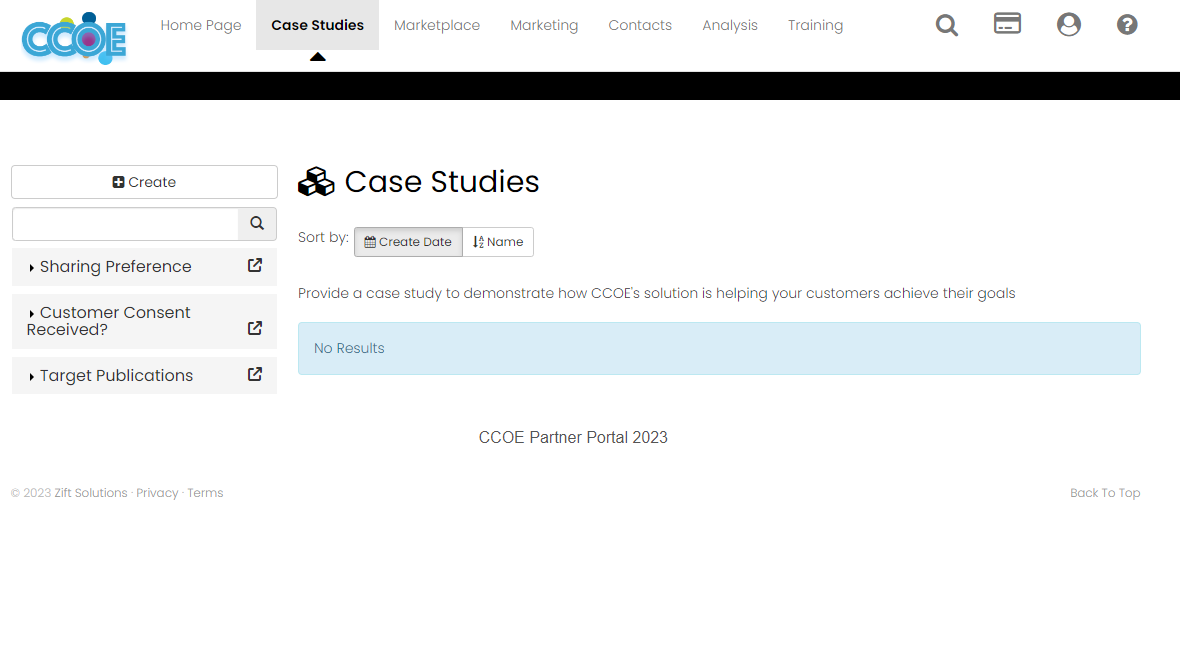The width and height of the screenshot is (1180, 649).
Task: Toggle sorting by Create Date
Action: coord(407,241)
